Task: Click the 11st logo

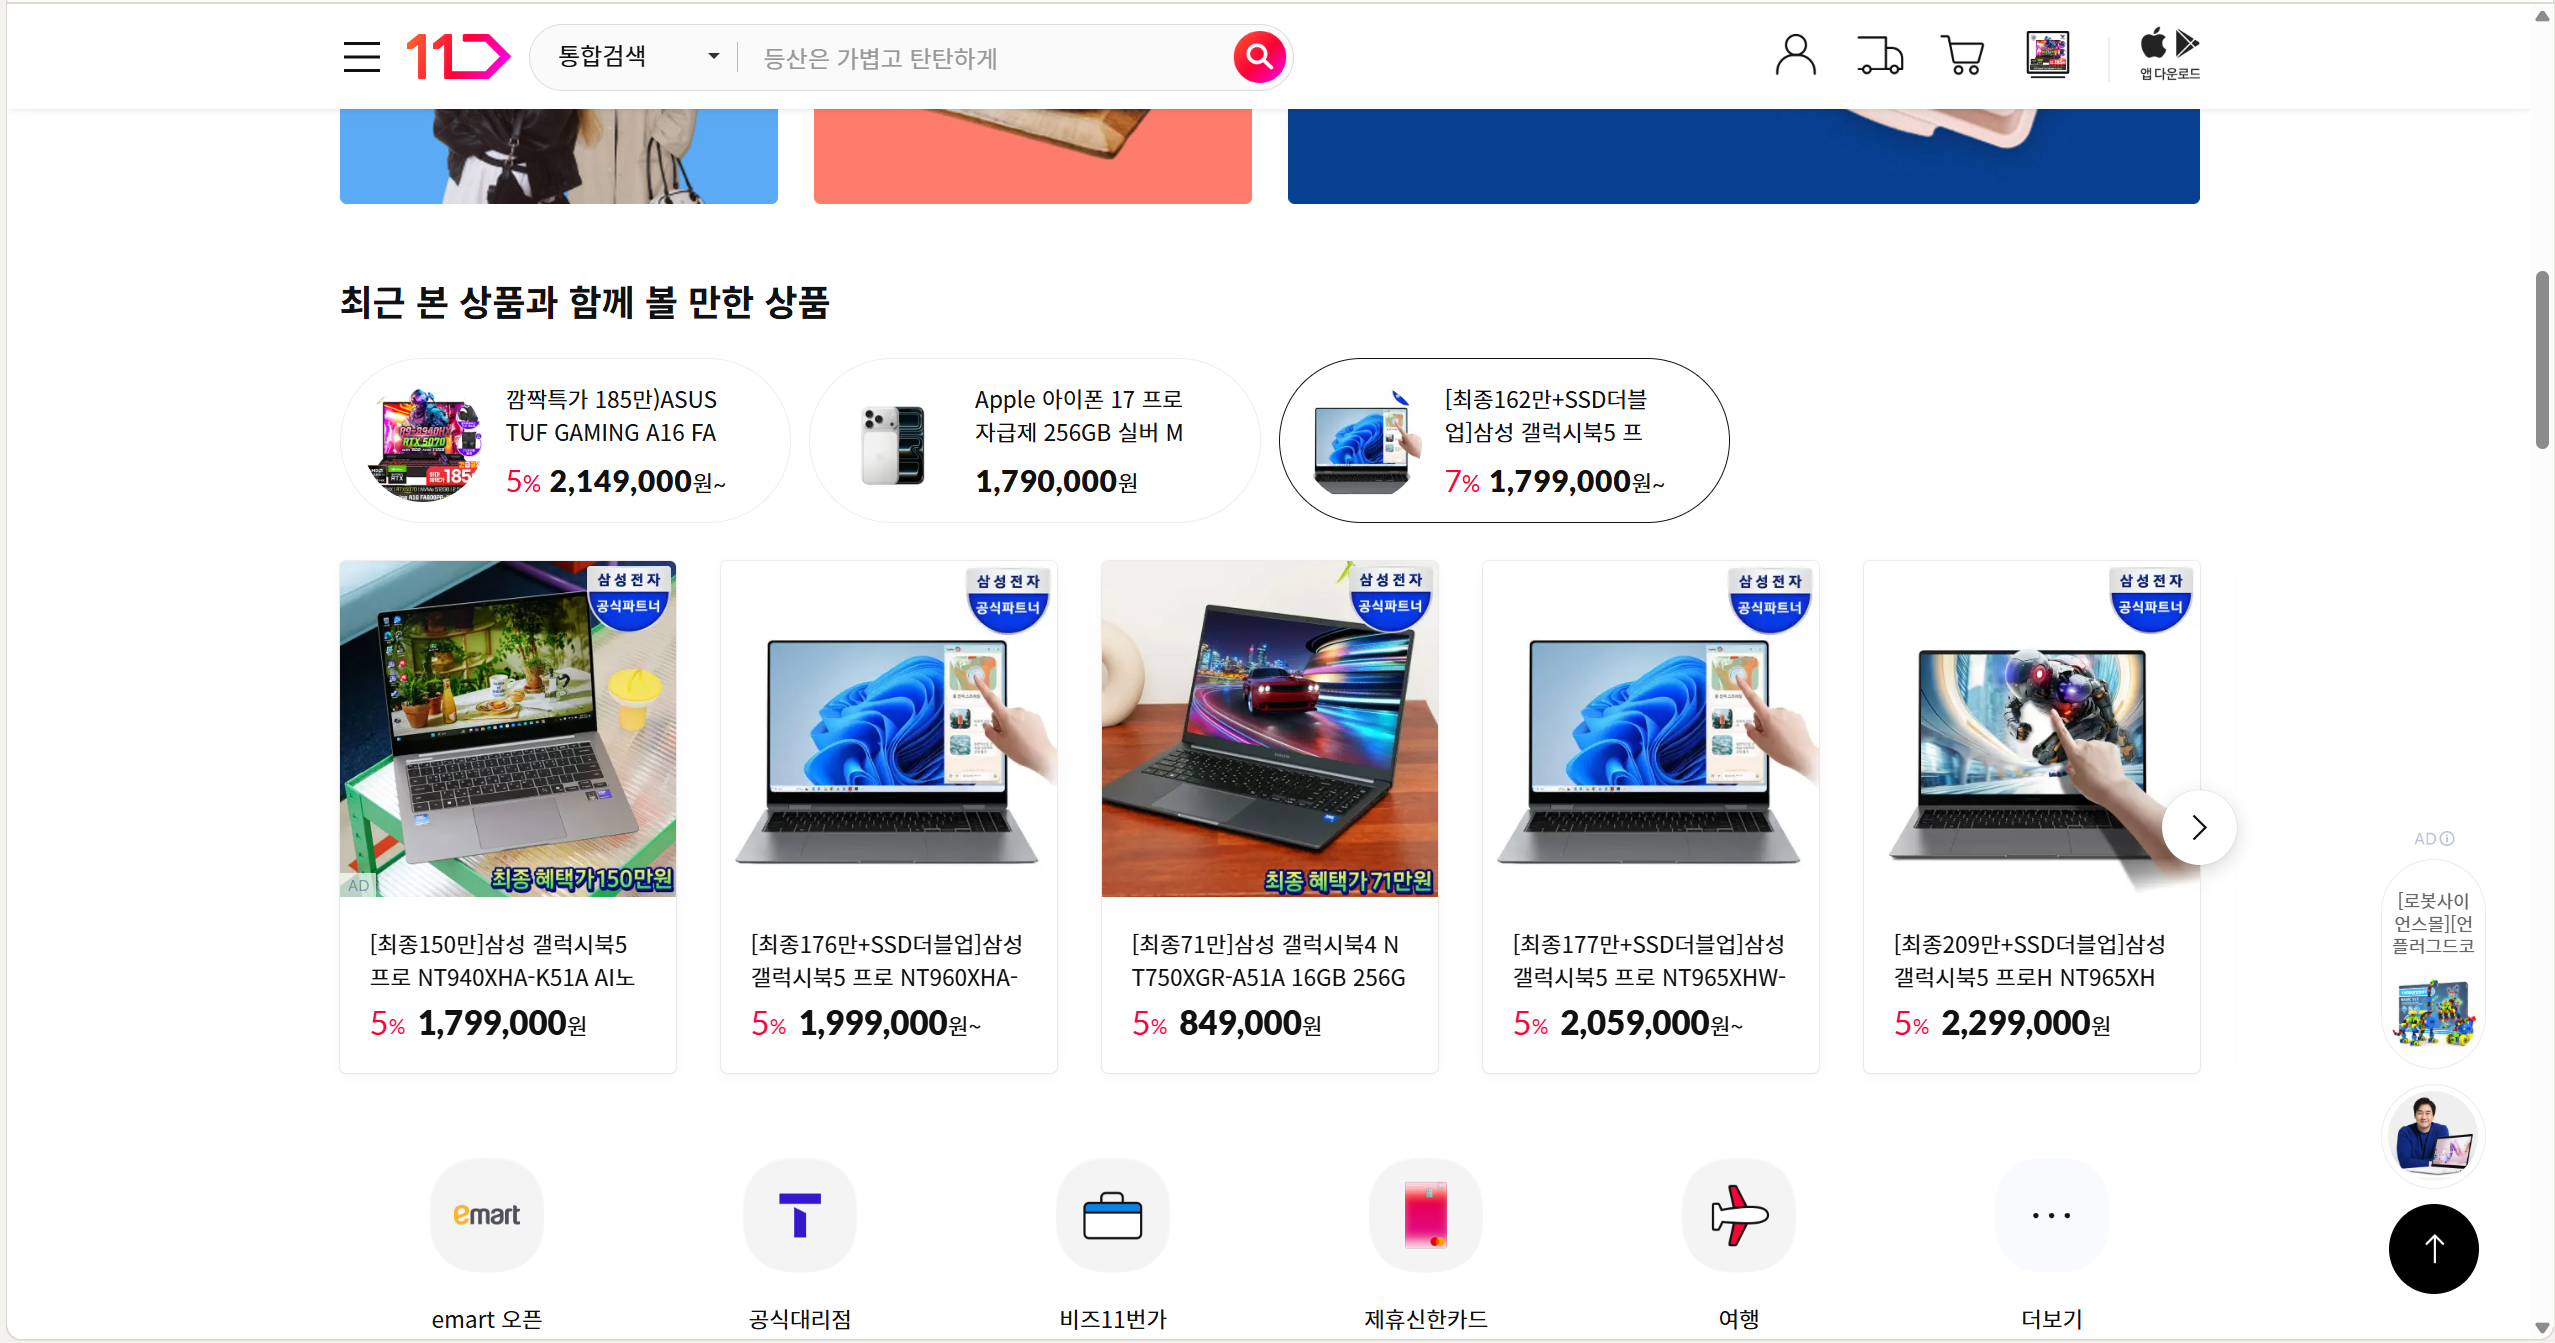Action: [x=458, y=57]
